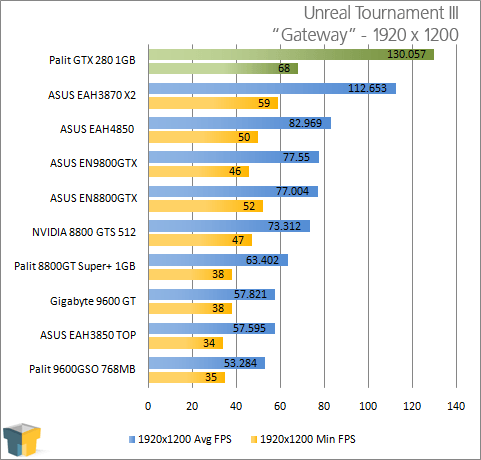The width and height of the screenshot is (481, 460).
Task: Click the Techgage cube logo icon
Action: (22, 439)
